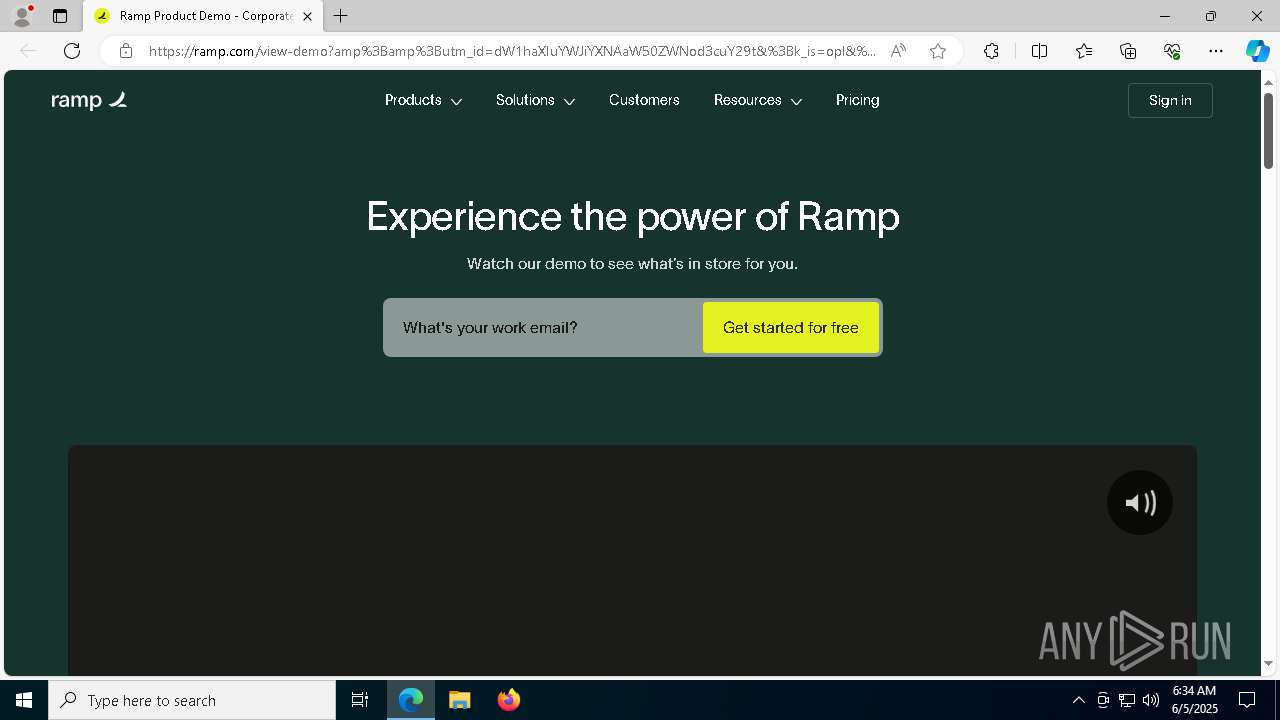The width and height of the screenshot is (1280, 720).
Task: View site information lock icon
Action: coord(126,51)
